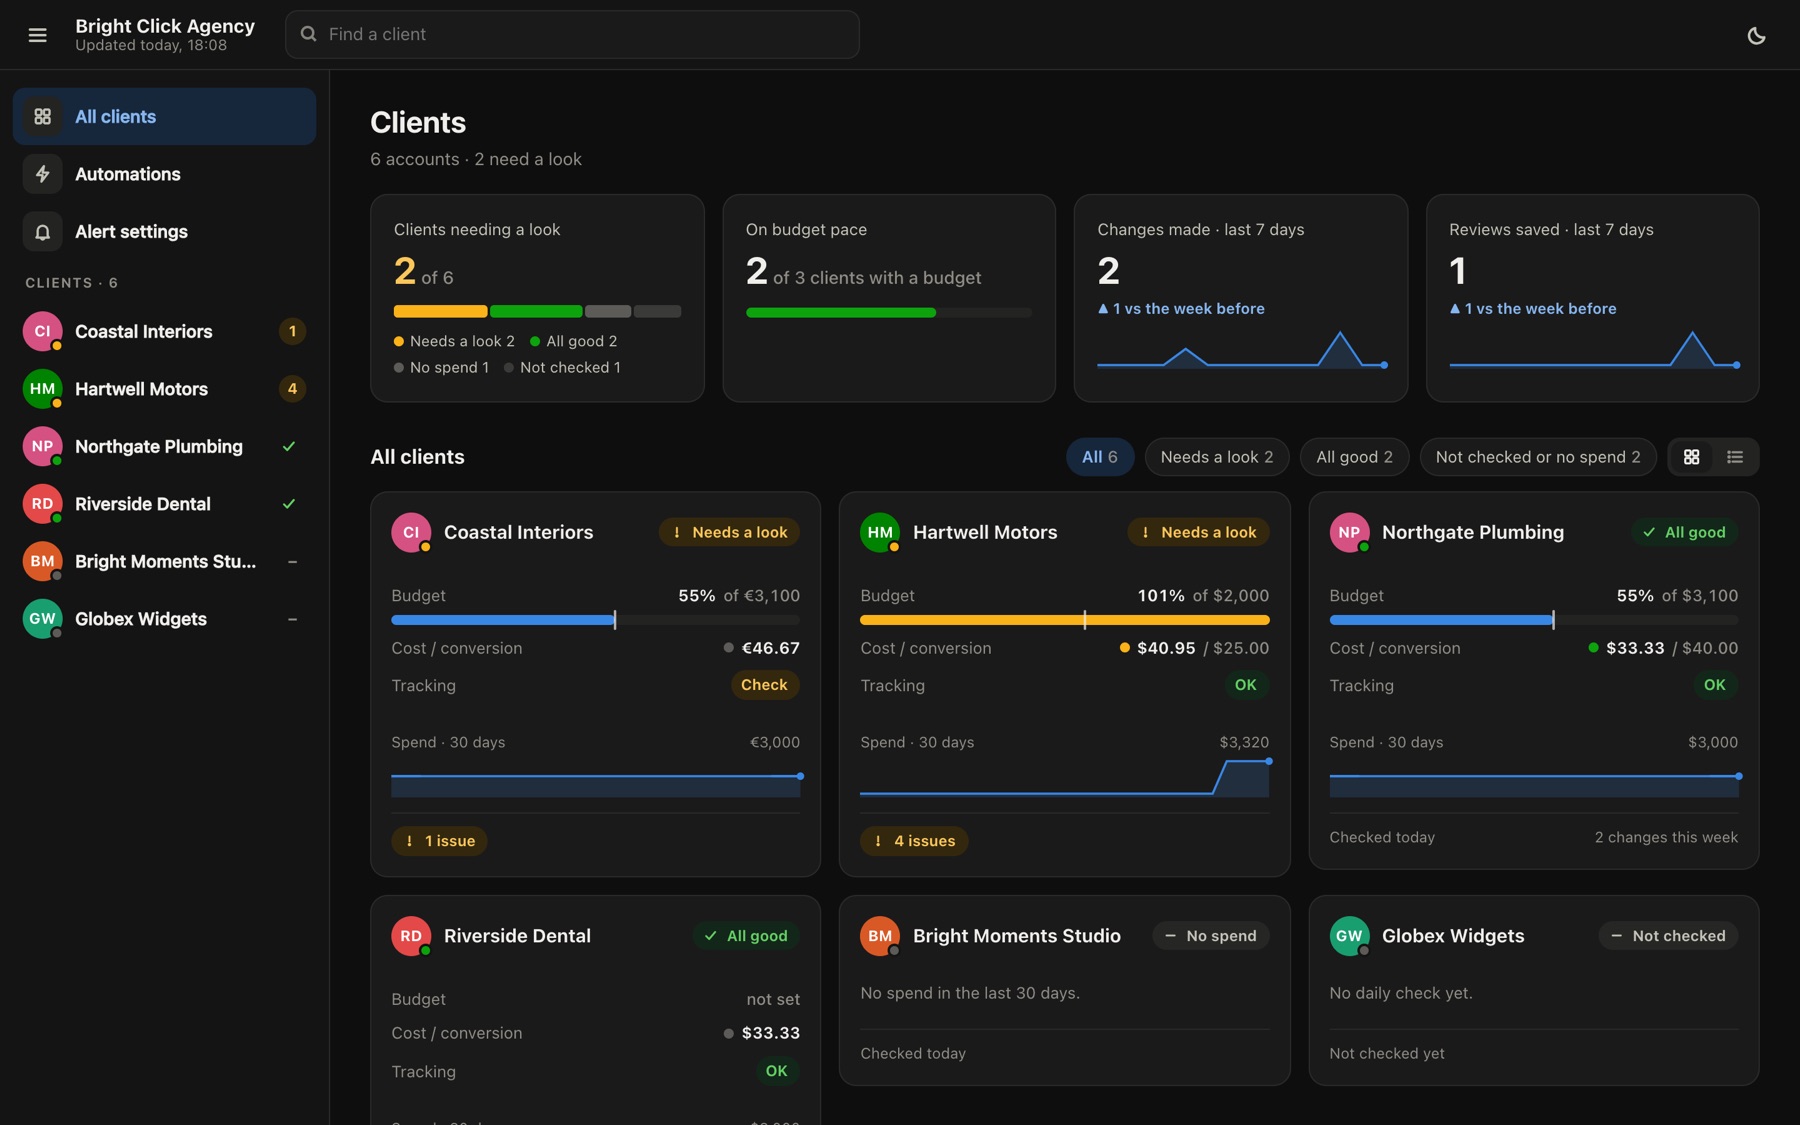Image resolution: width=1800 pixels, height=1125 pixels.
Task: Click No spend badge on Bright Moments Studio
Action: click(1211, 936)
